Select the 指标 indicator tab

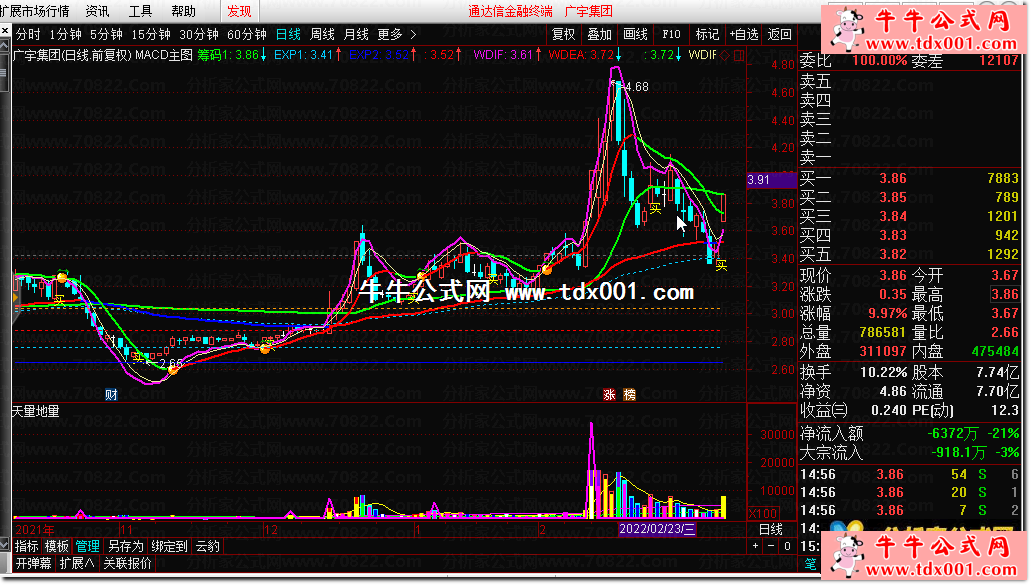coord(26,546)
